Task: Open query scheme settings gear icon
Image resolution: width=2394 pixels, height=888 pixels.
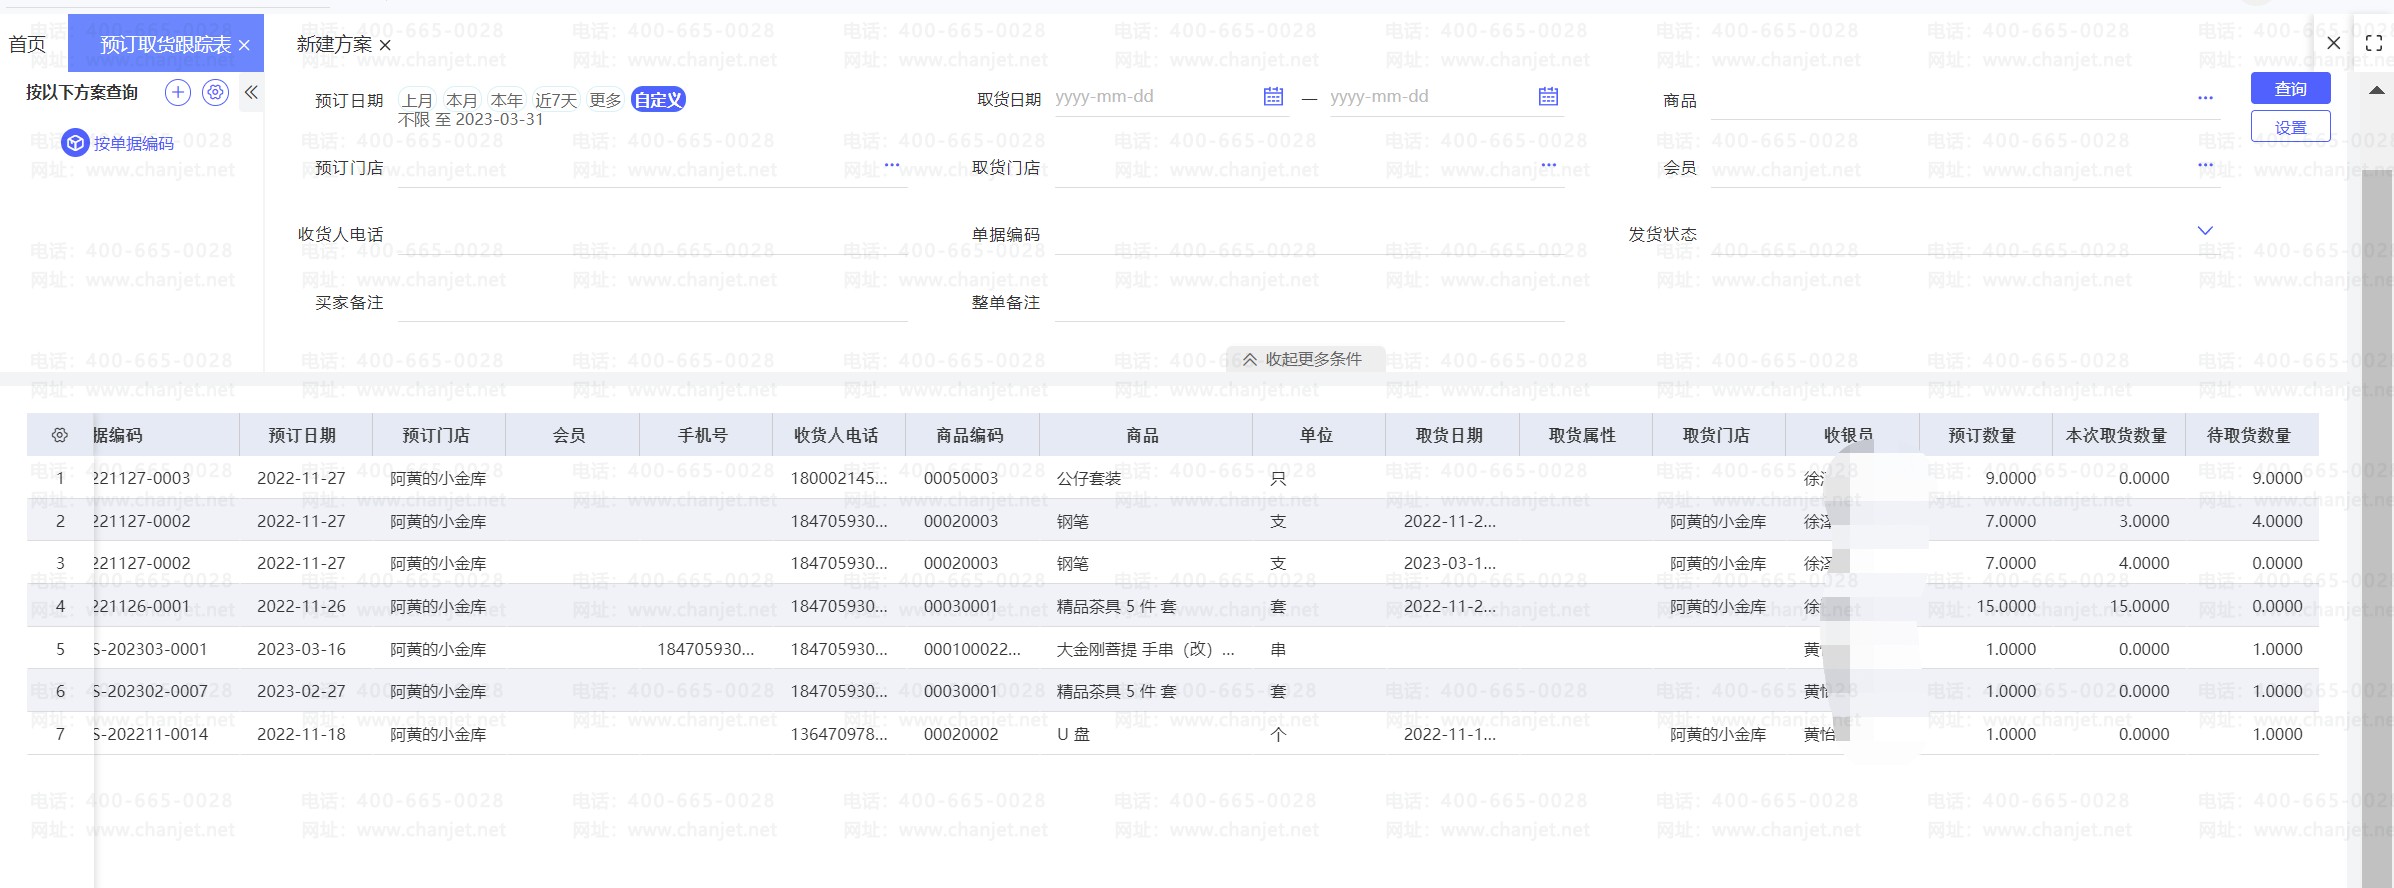Action: point(215,93)
